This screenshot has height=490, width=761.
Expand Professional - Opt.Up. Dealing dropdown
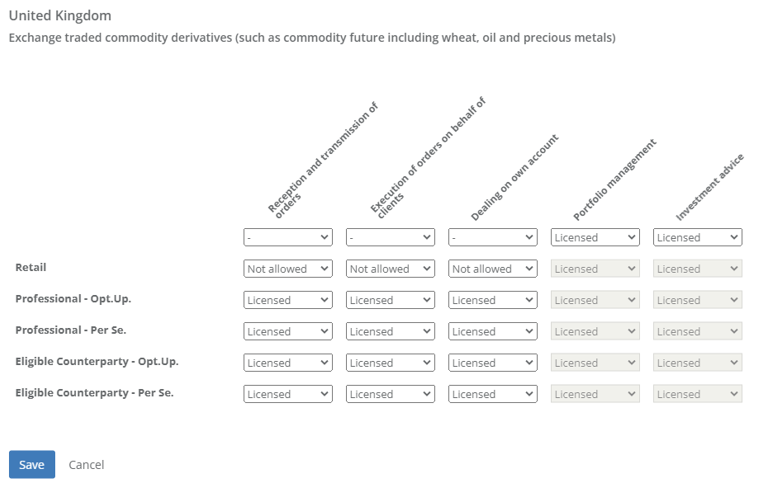click(492, 300)
